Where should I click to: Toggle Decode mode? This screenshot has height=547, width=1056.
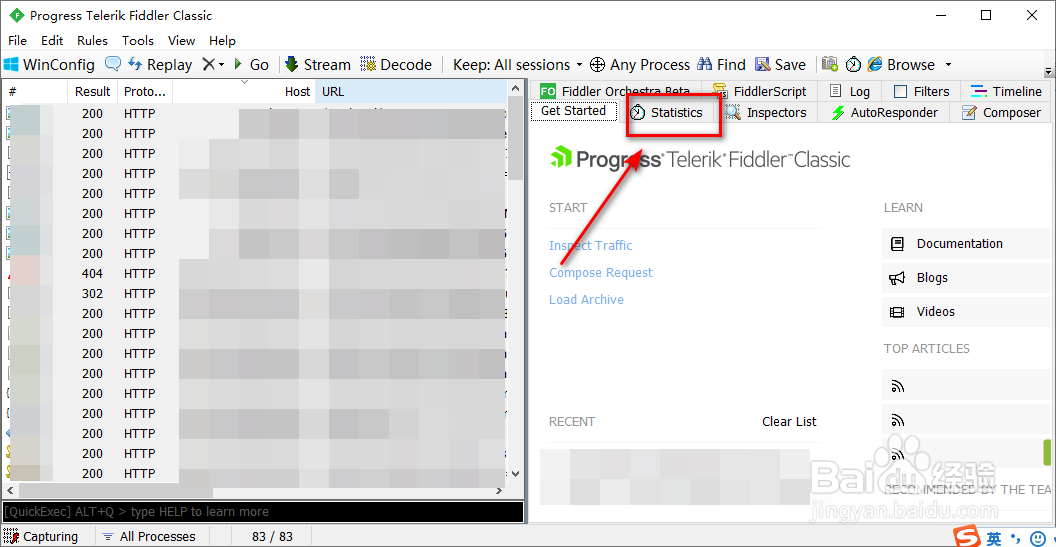(396, 65)
